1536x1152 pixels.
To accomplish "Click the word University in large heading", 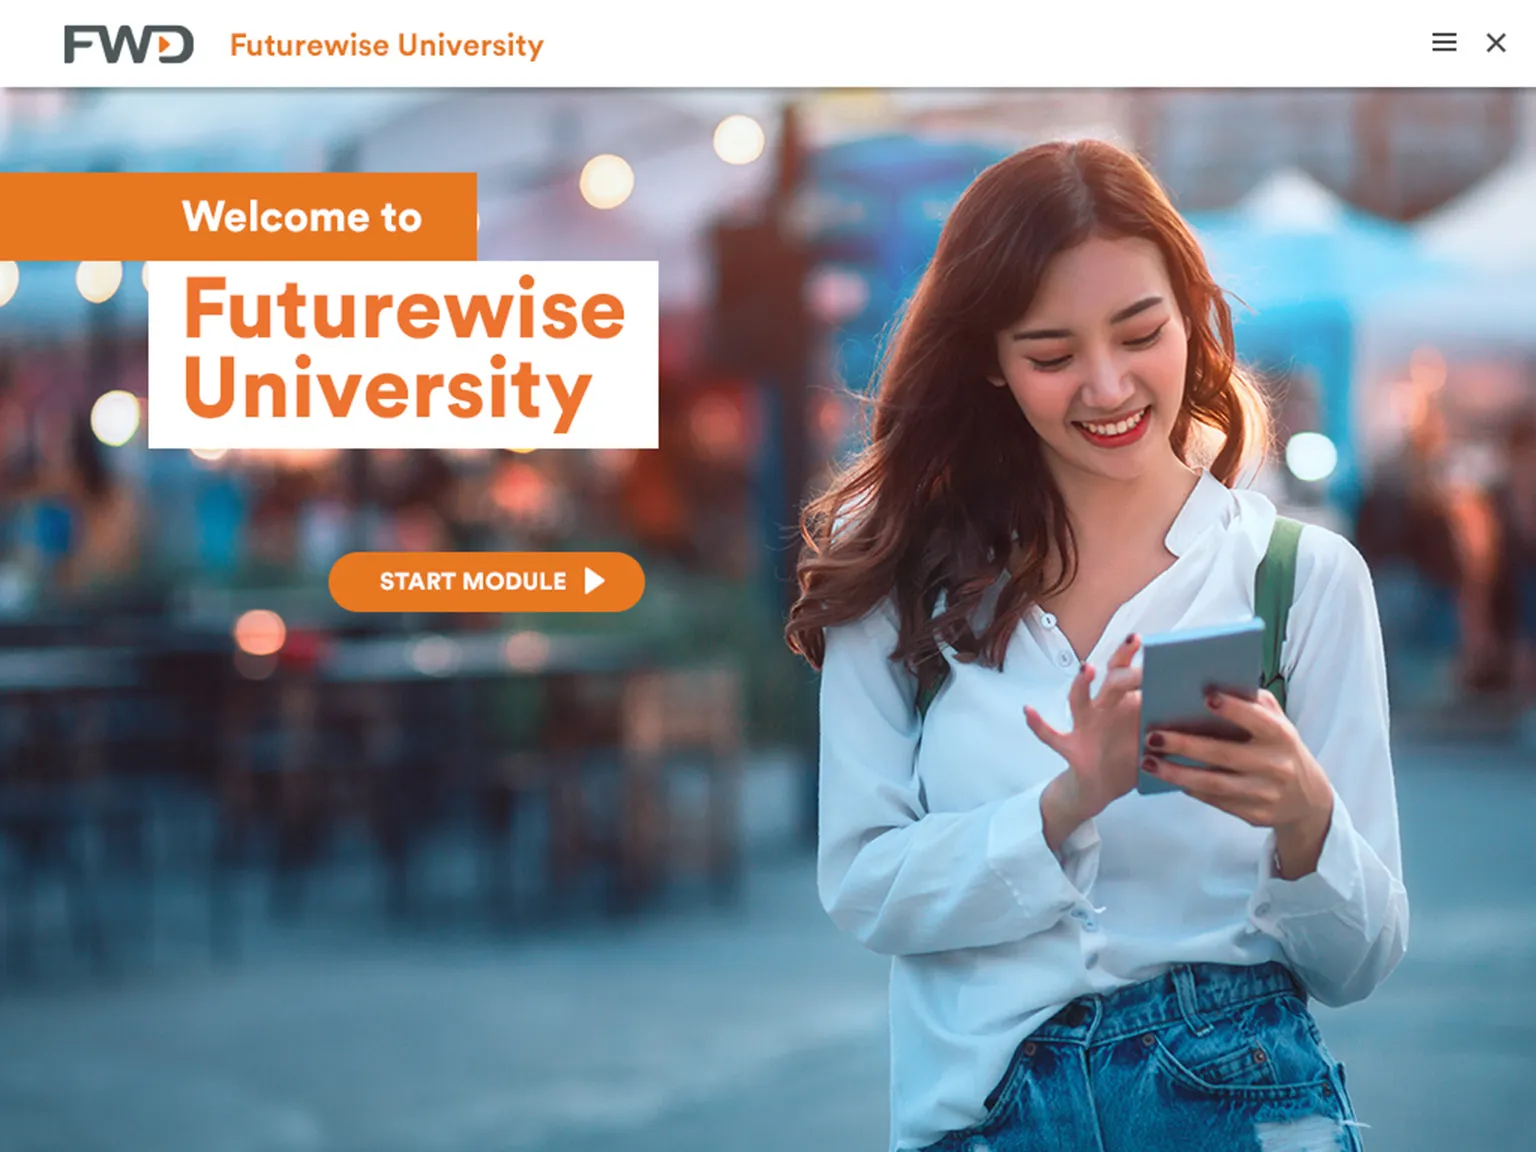I will click(x=388, y=390).
